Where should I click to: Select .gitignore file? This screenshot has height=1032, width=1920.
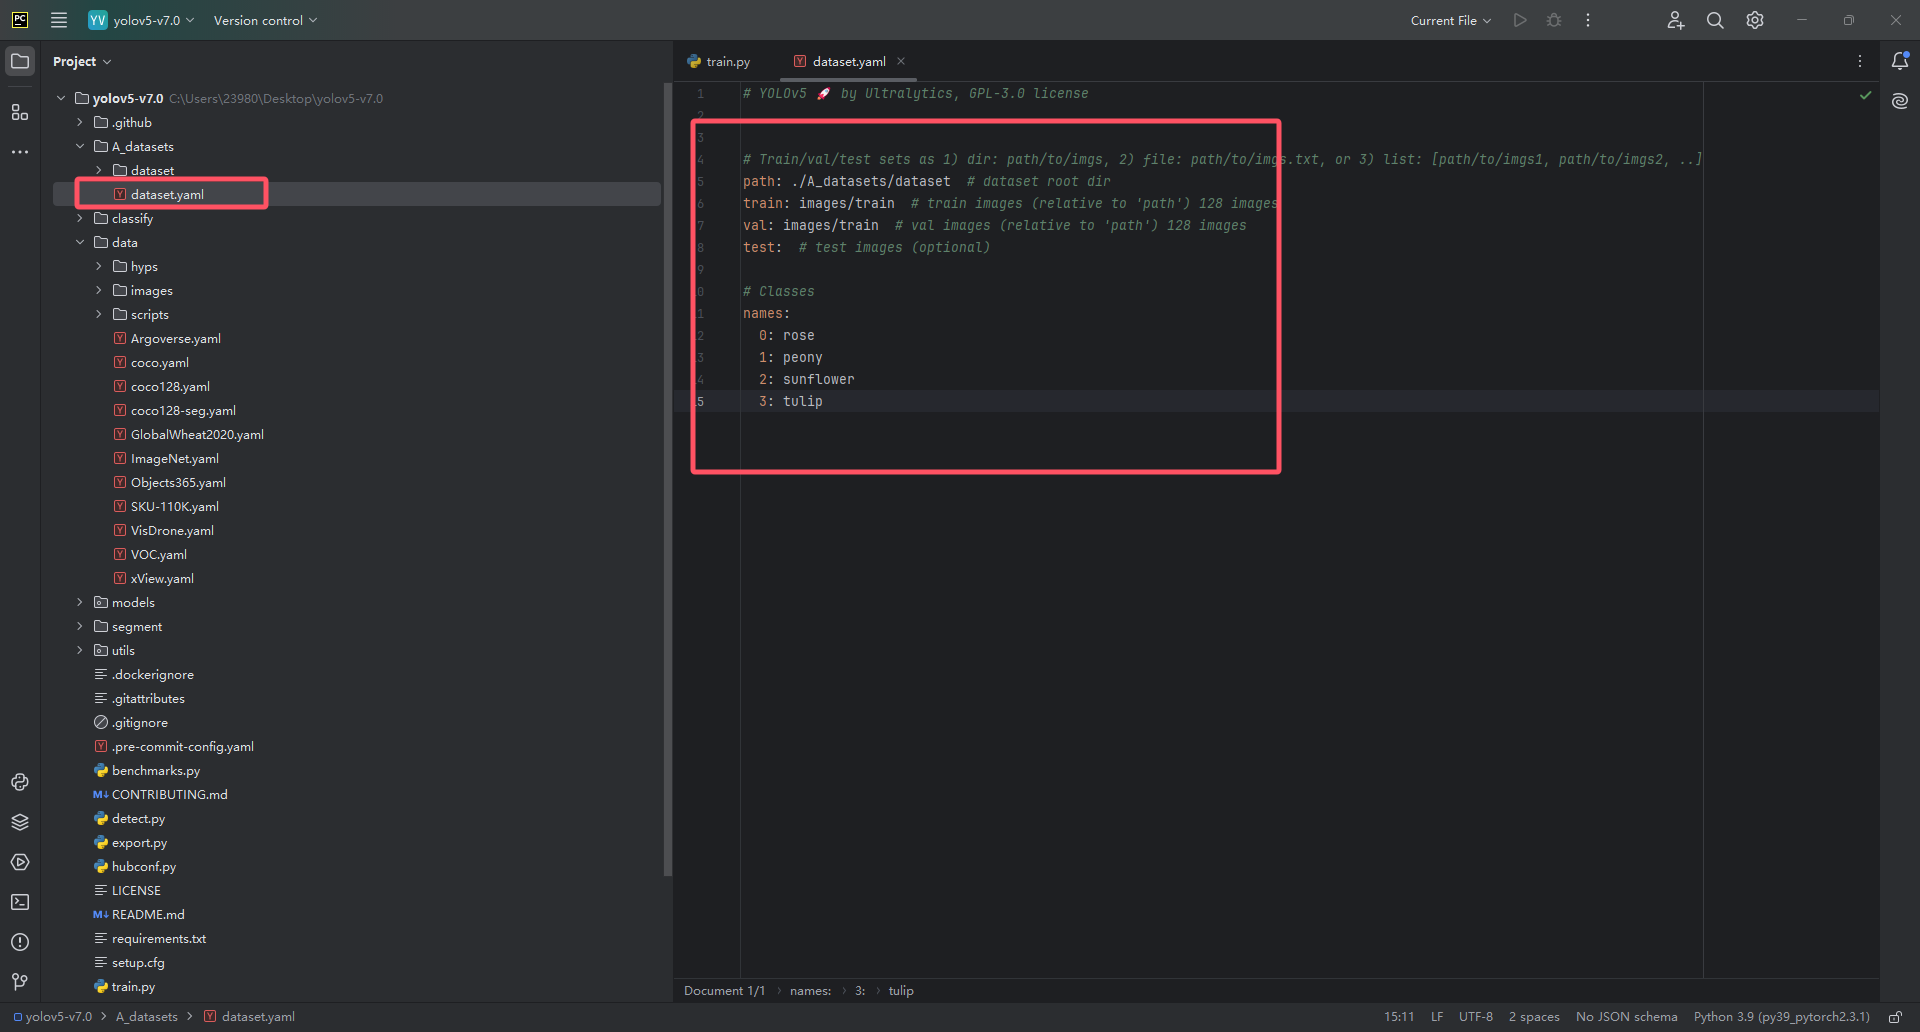tap(140, 722)
